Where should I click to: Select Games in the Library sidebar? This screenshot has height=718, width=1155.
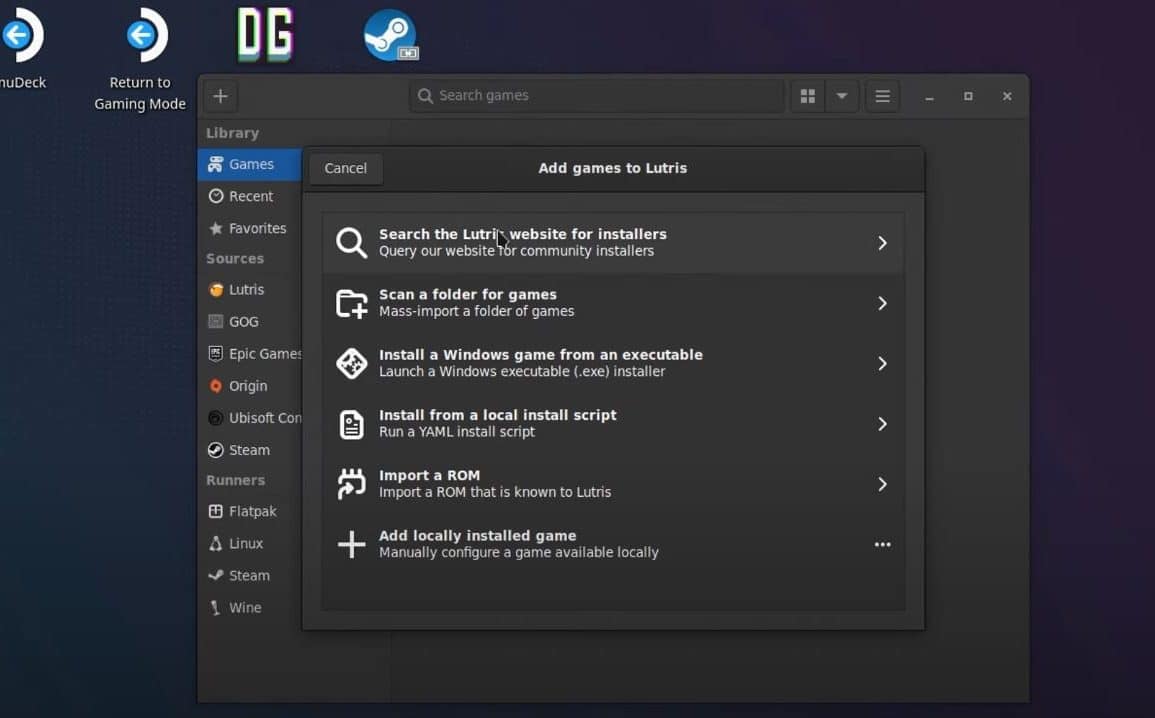[250, 164]
